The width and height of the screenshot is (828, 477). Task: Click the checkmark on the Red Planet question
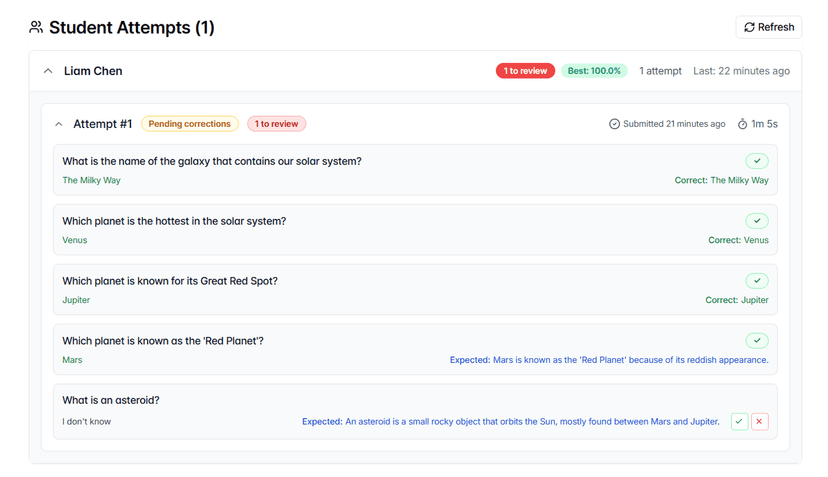tap(757, 341)
